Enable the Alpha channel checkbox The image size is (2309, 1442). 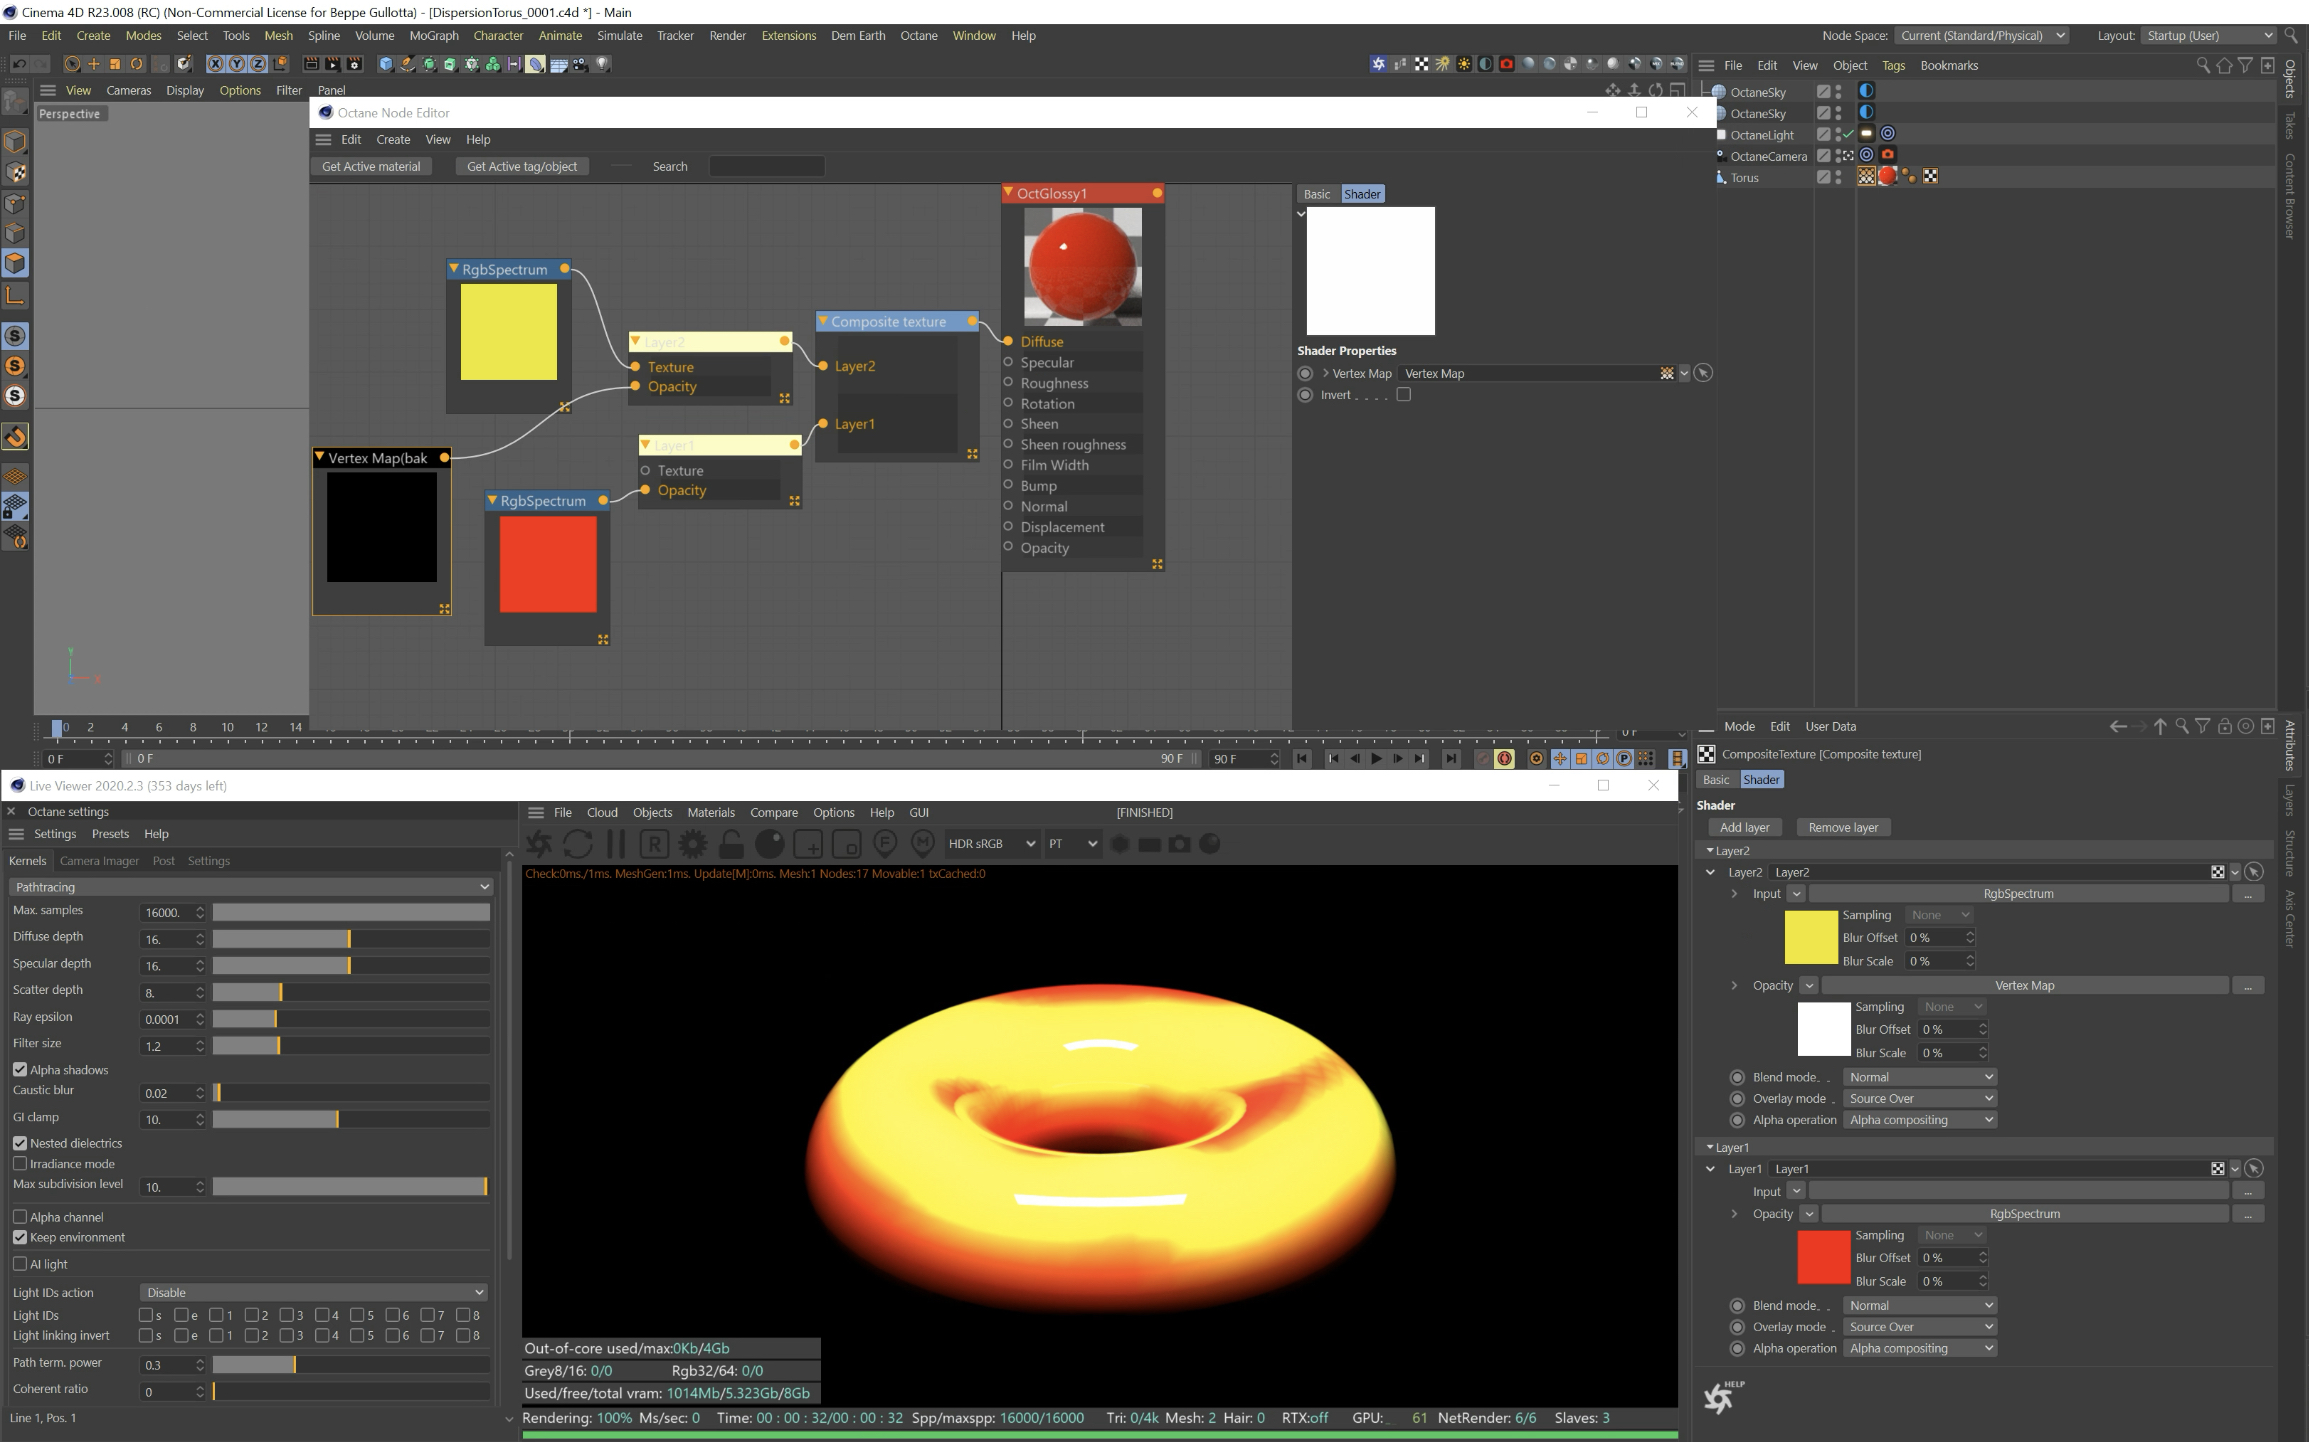point(20,1217)
